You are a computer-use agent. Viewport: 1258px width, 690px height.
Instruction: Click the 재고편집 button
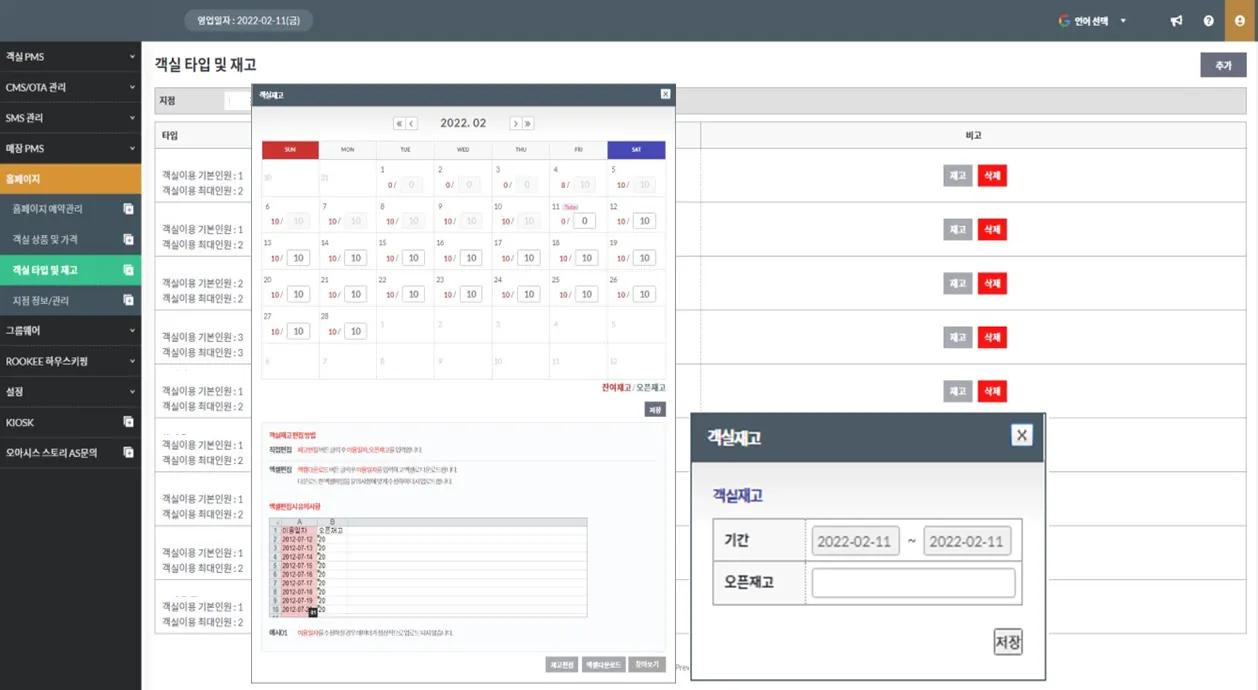562,664
